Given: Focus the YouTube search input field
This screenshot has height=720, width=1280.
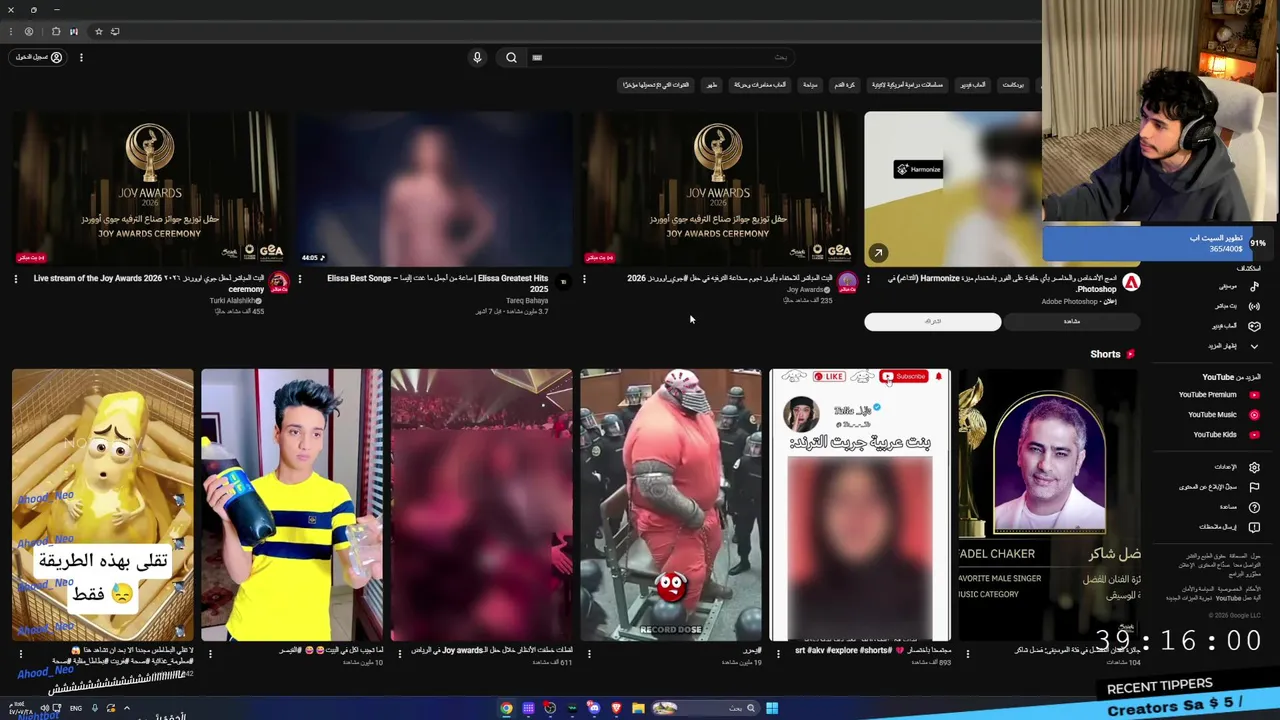Looking at the screenshot, I should pyautogui.click(x=660, y=58).
